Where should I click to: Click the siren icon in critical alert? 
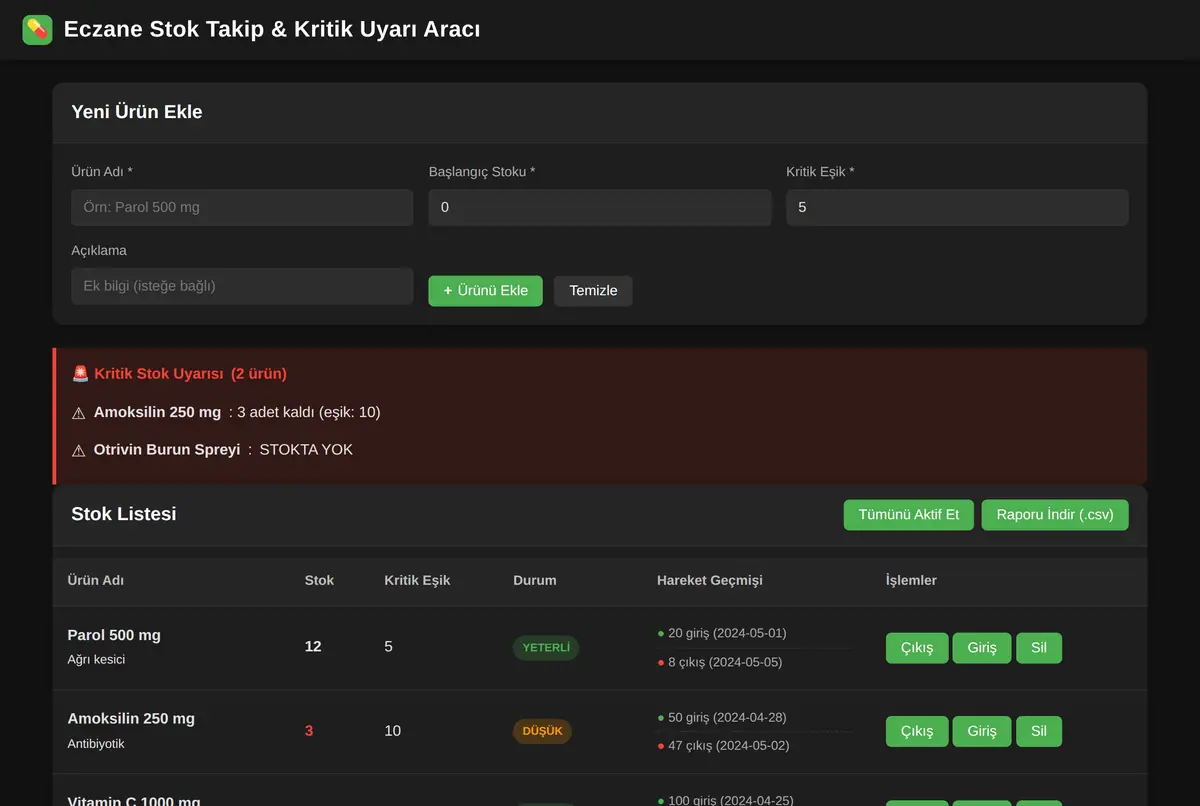coord(81,374)
